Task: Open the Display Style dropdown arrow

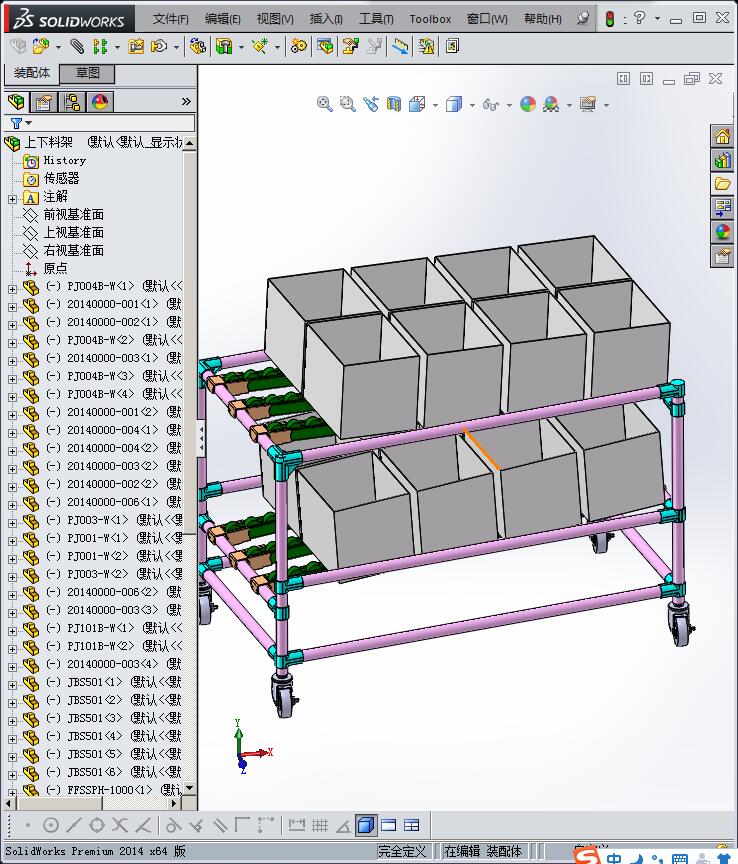Action: click(472, 105)
